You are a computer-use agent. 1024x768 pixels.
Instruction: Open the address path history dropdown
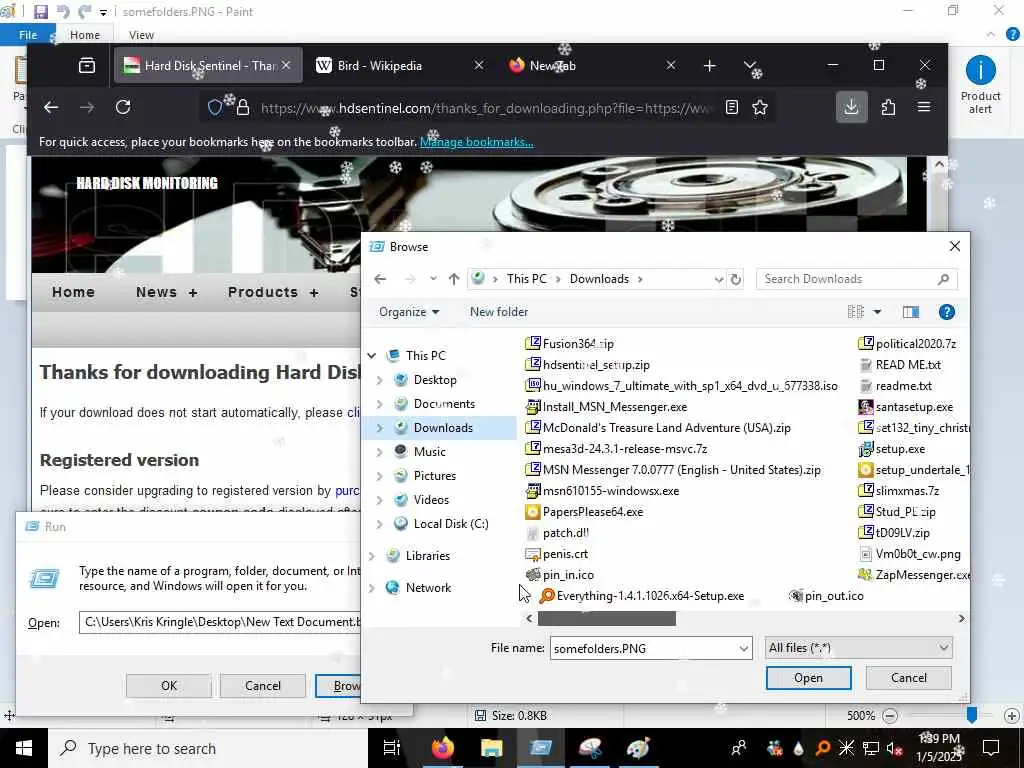coord(718,280)
